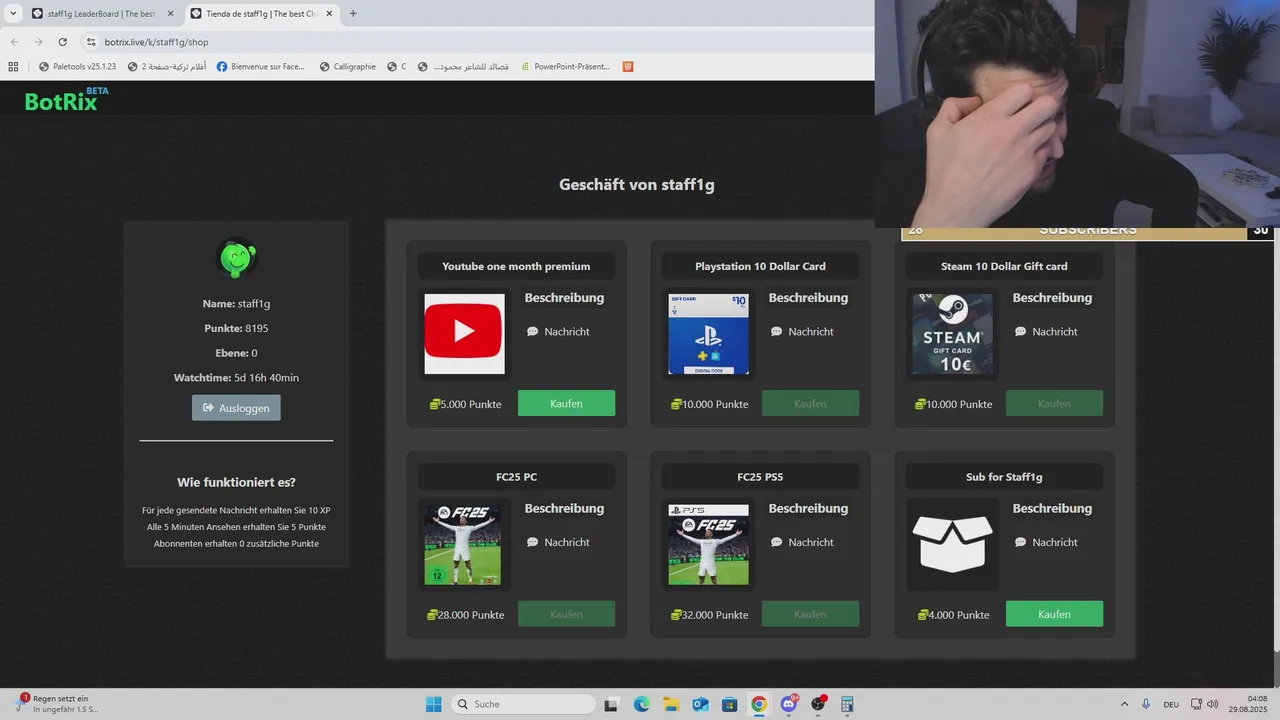This screenshot has width=1280, height=720.
Task: Click the FC25 PC cover image
Action: coord(462,544)
